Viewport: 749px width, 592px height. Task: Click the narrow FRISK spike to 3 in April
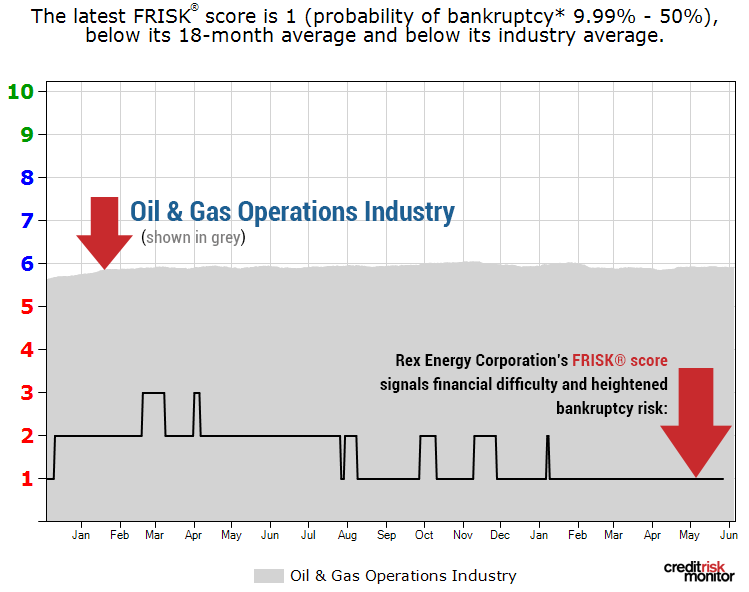(197, 393)
